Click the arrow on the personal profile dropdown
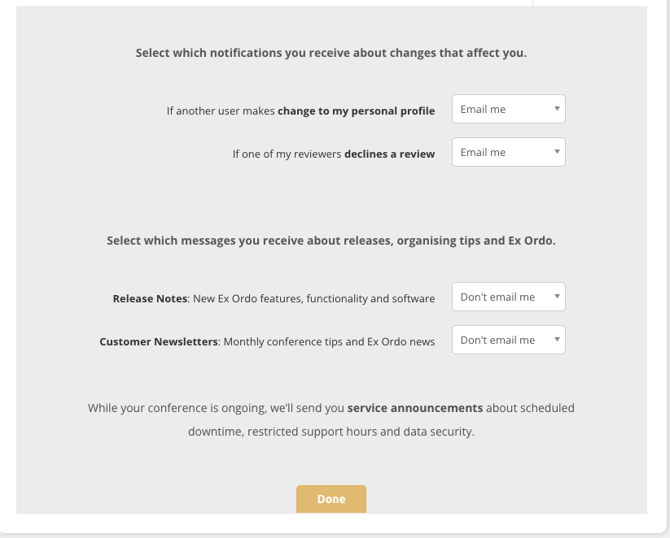The height and width of the screenshot is (538, 670). 556,109
